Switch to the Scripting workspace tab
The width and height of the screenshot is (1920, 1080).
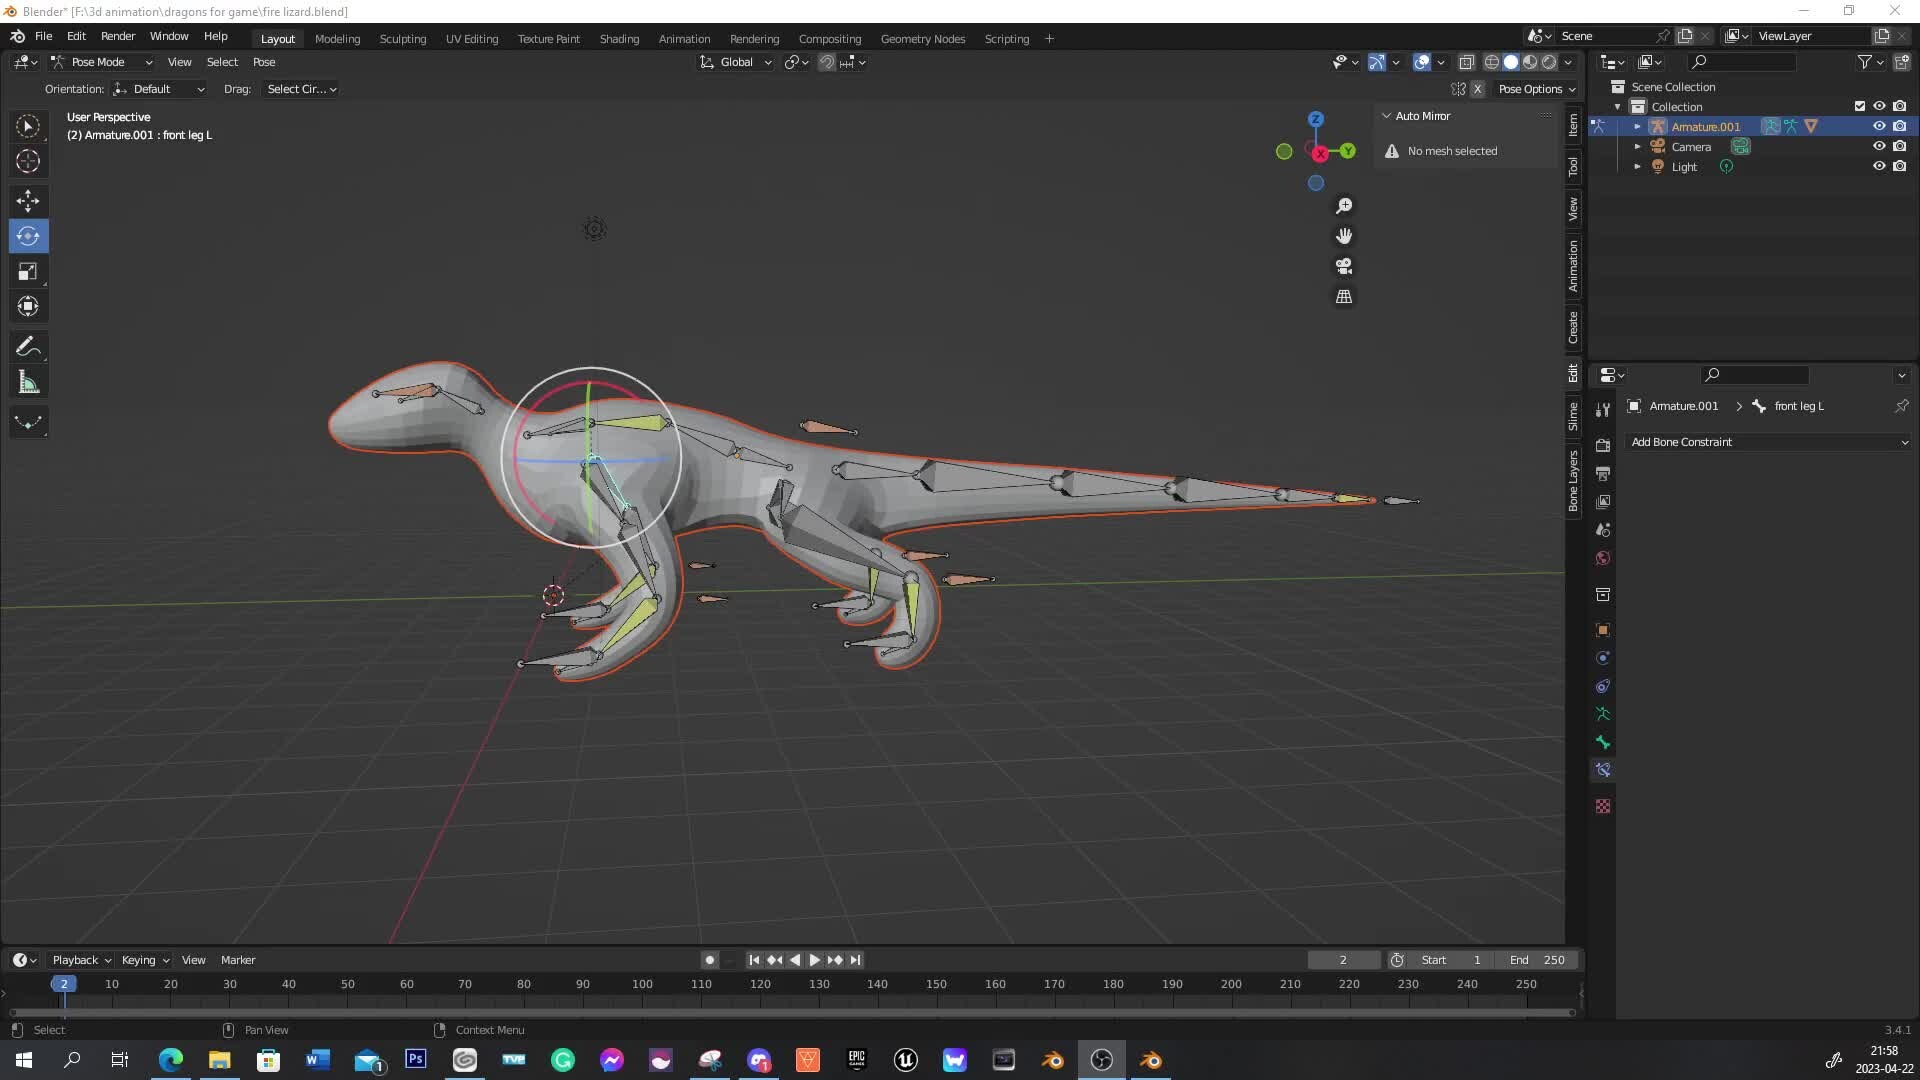(x=1007, y=38)
